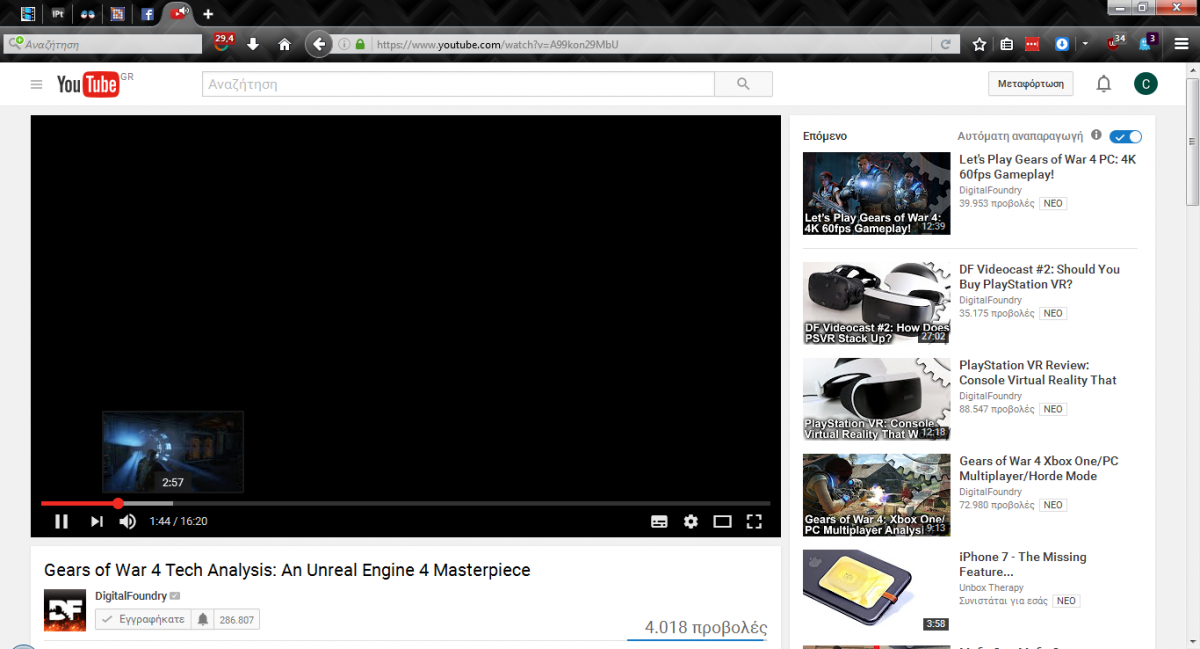
Task: Focus the YouTube Αναζήτηση search field
Action: coord(458,84)
